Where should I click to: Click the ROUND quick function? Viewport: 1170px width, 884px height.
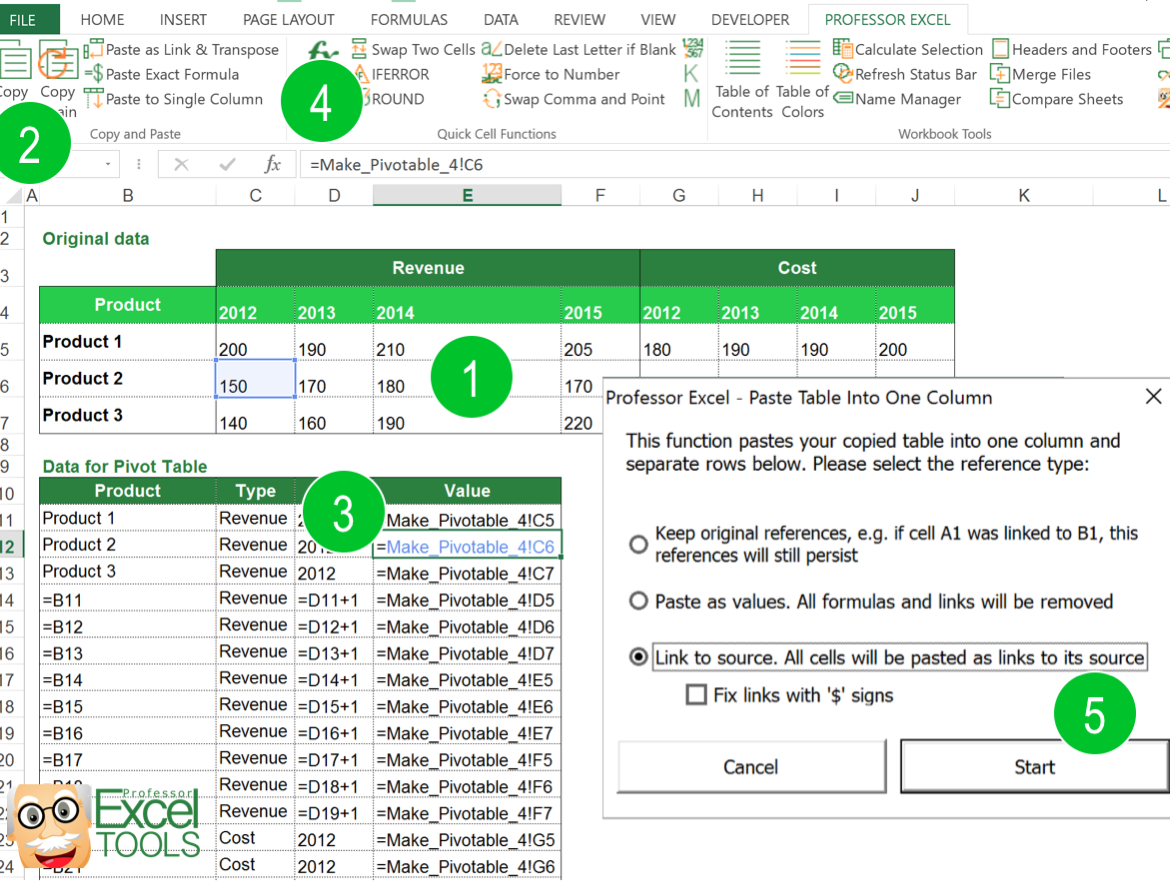tap(398, 98)
